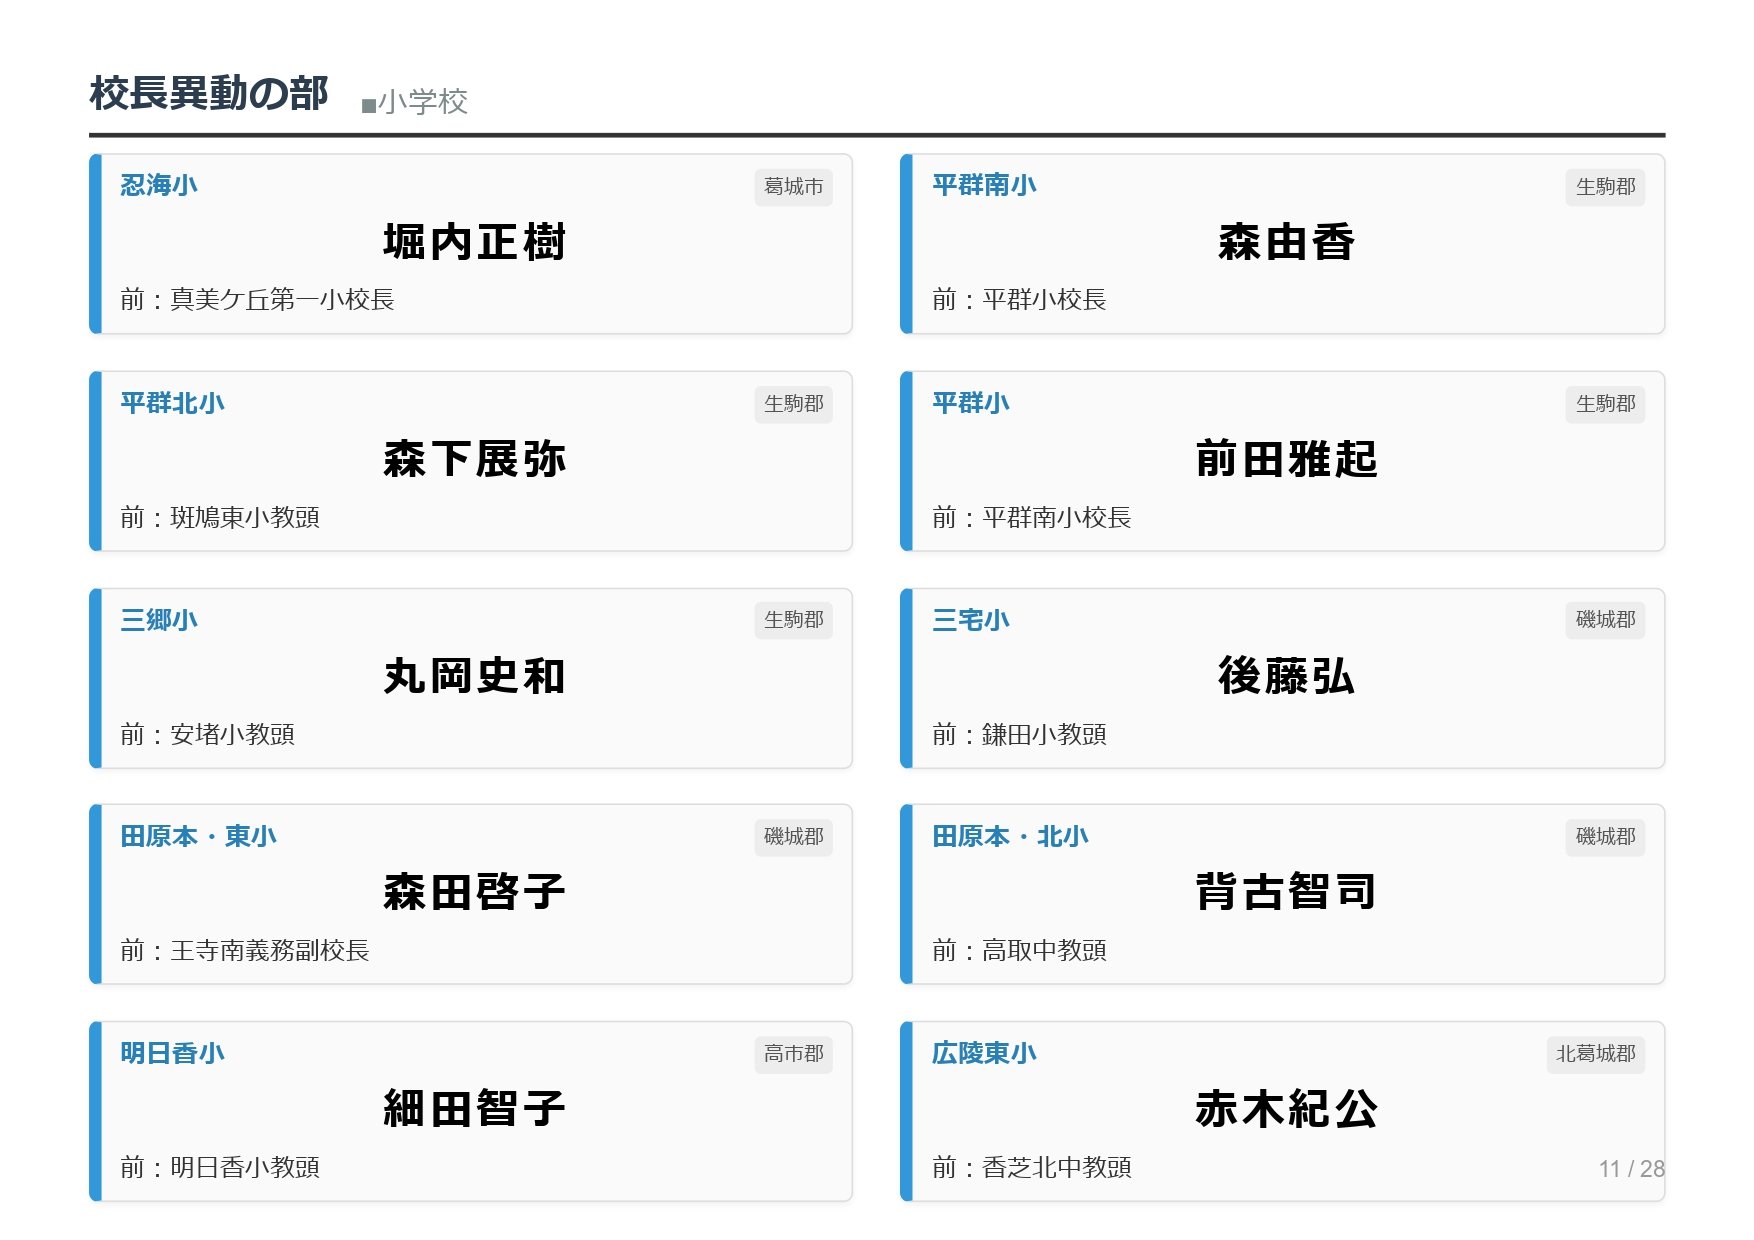The height and width of the screenshot is (1240, 1754).
Task: Click the 校長異動の部 page heading
Action: (208, 94)
